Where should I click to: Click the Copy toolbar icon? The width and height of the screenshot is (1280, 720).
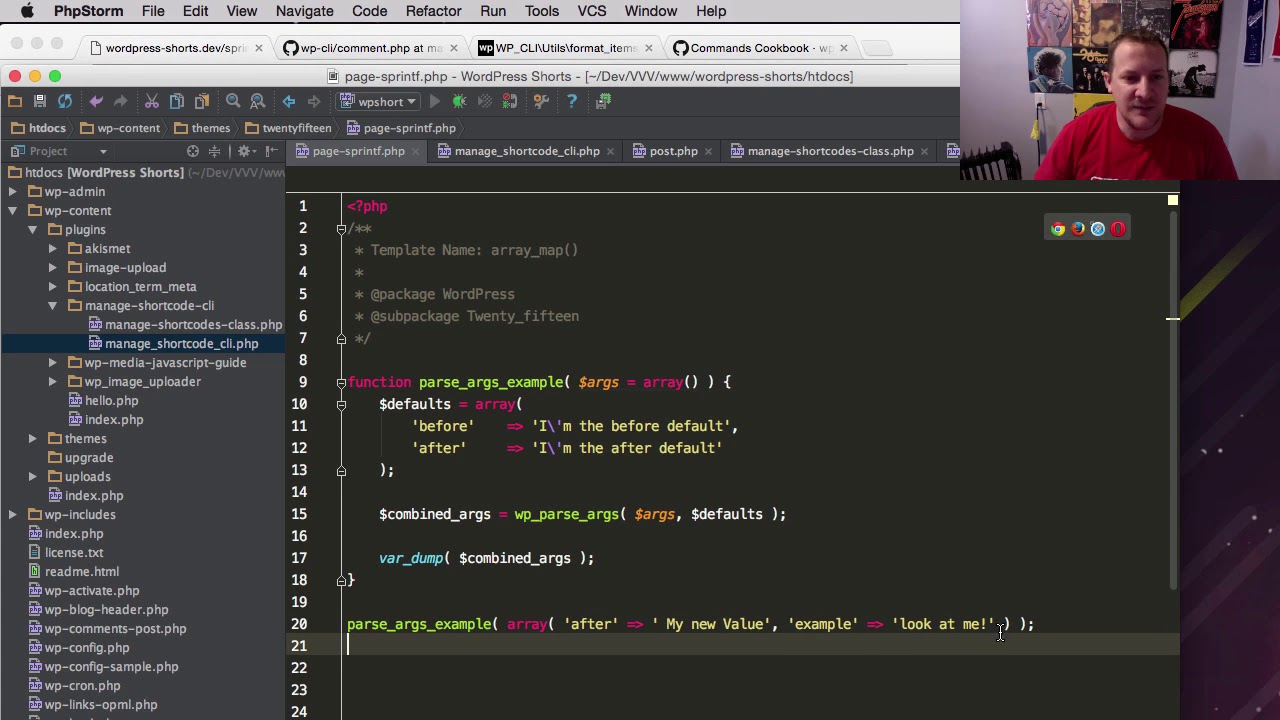(177, 101)
